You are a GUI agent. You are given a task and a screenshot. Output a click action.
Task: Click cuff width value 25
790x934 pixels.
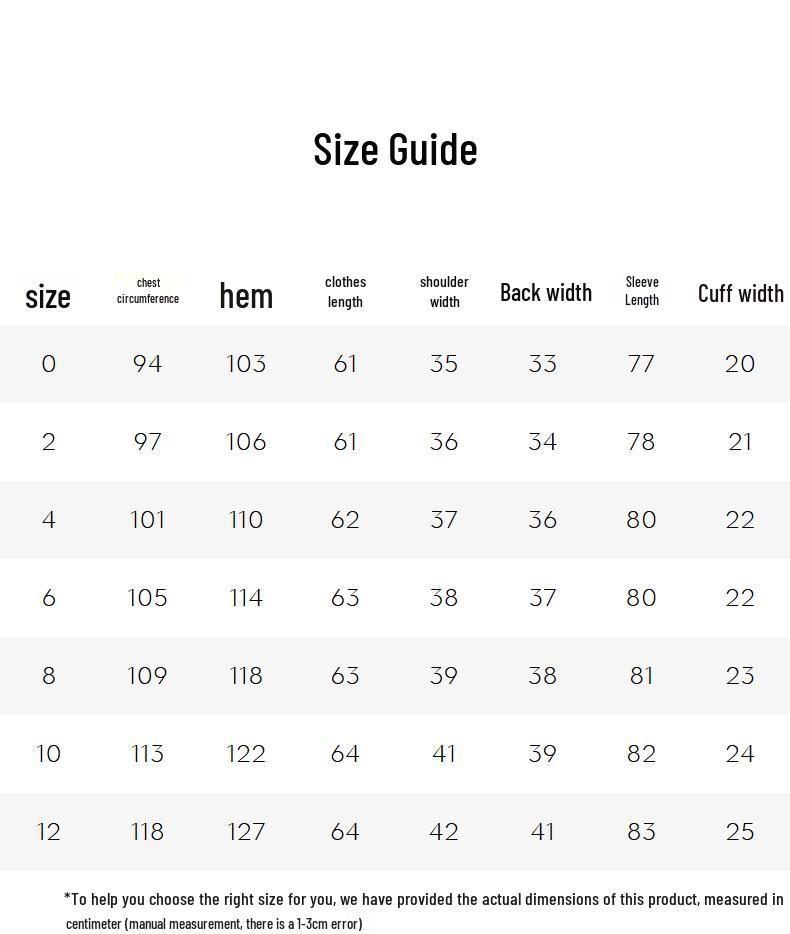tap(740, 832)
